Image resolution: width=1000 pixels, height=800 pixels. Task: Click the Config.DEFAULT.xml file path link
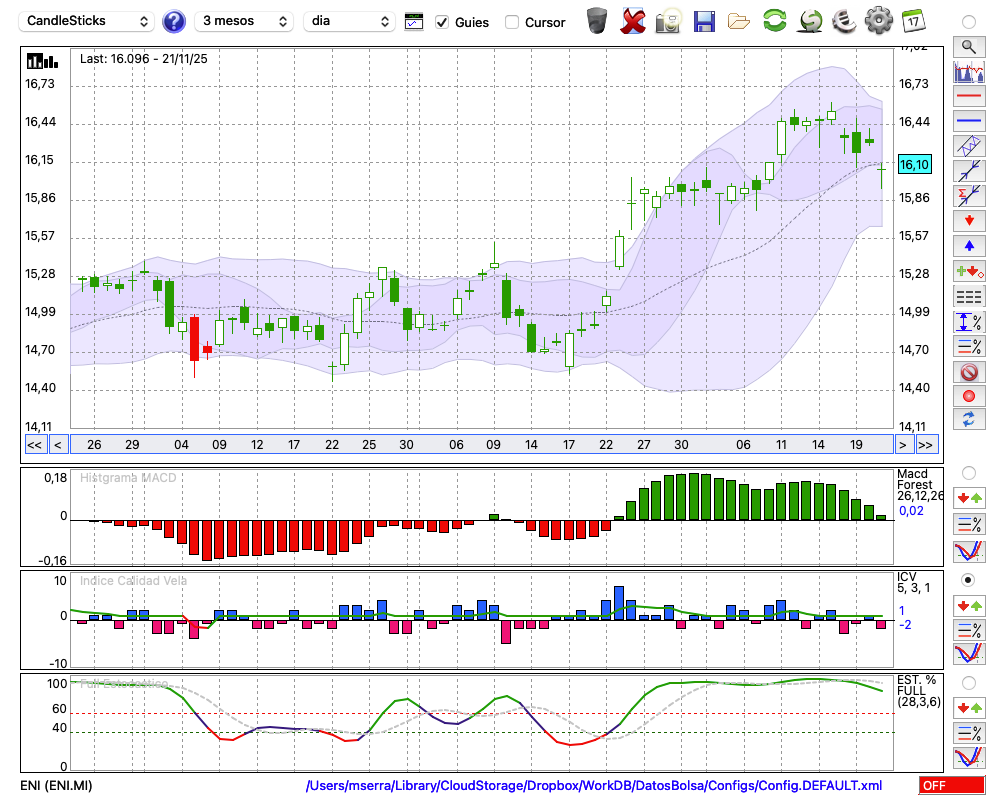(594, 786)
